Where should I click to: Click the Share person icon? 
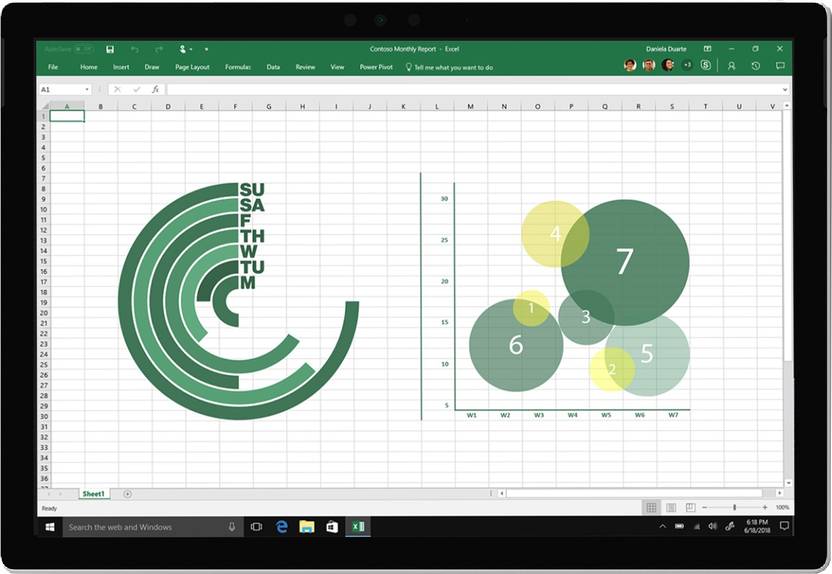tap(731, 66)
